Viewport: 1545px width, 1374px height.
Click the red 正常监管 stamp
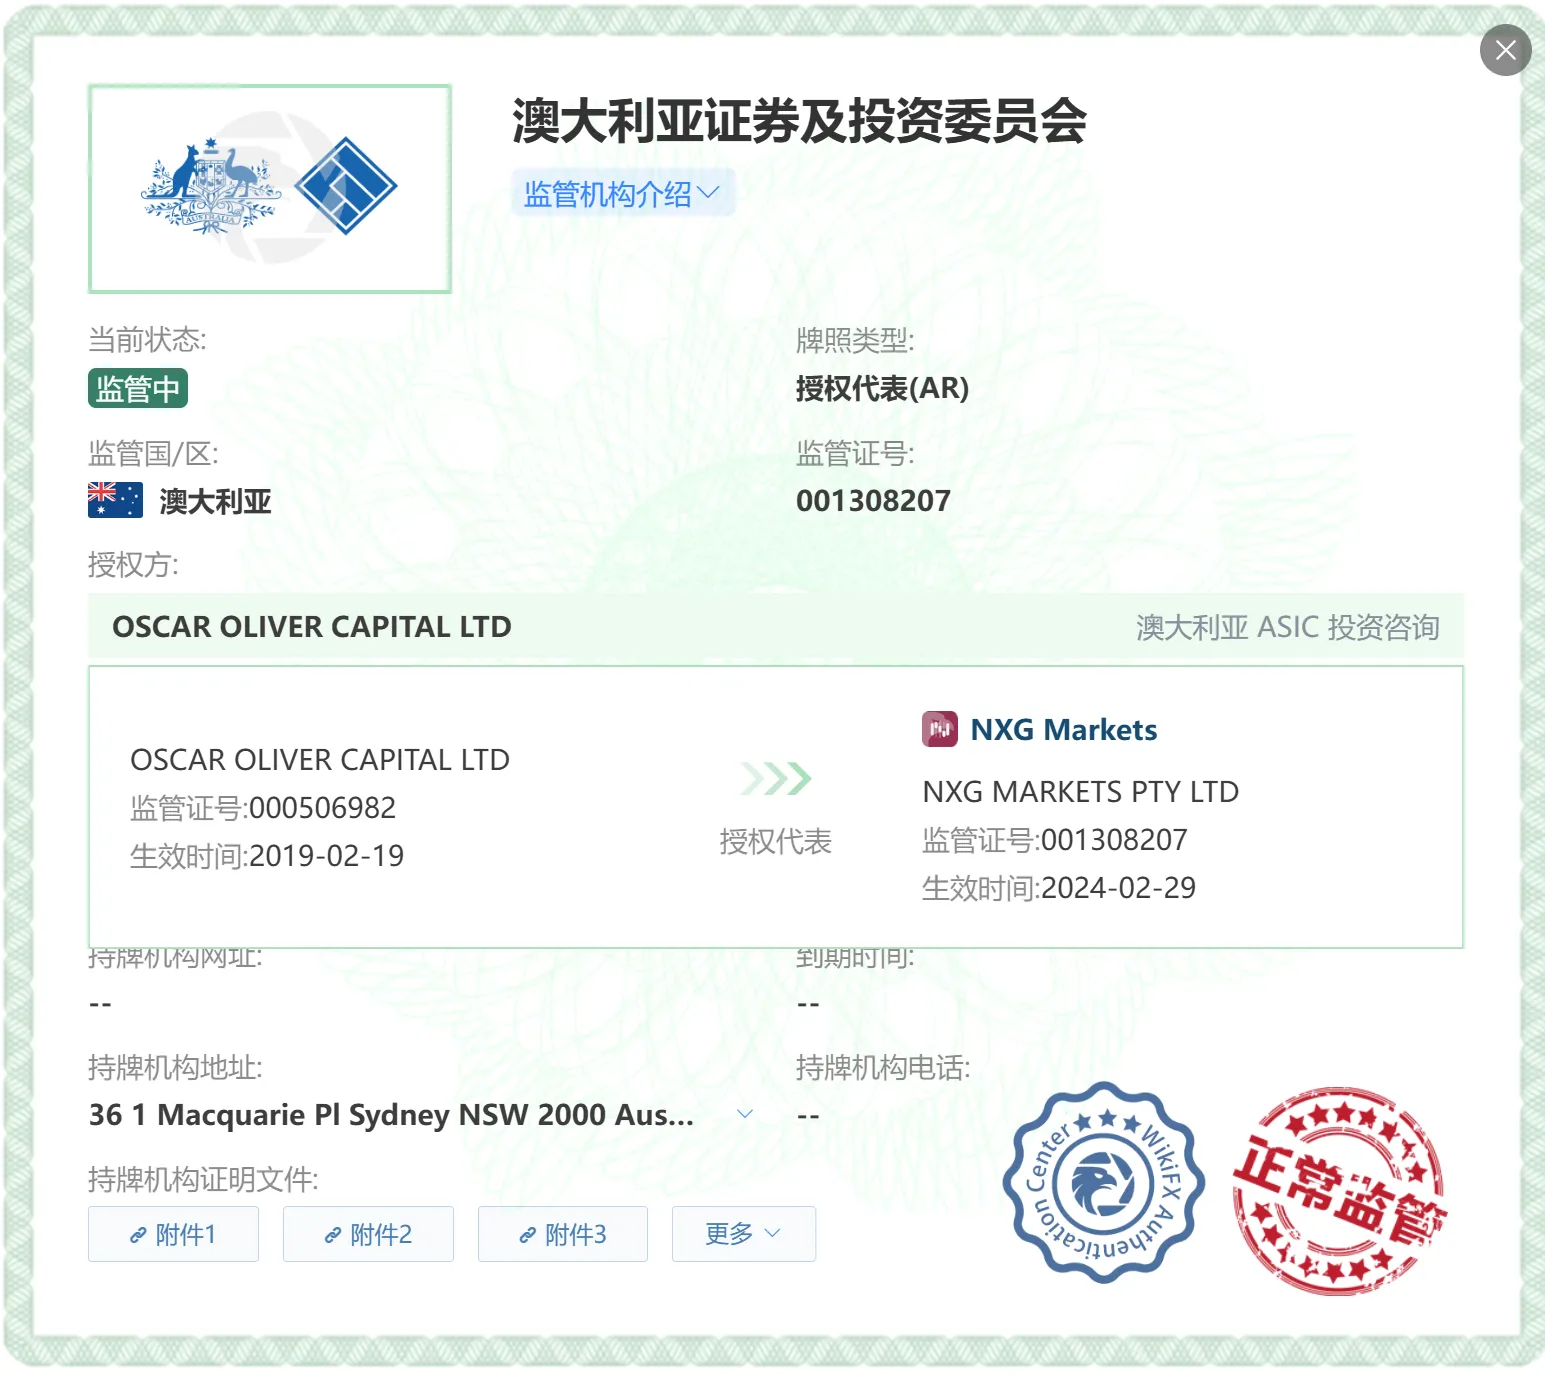pos(1339,1190)
